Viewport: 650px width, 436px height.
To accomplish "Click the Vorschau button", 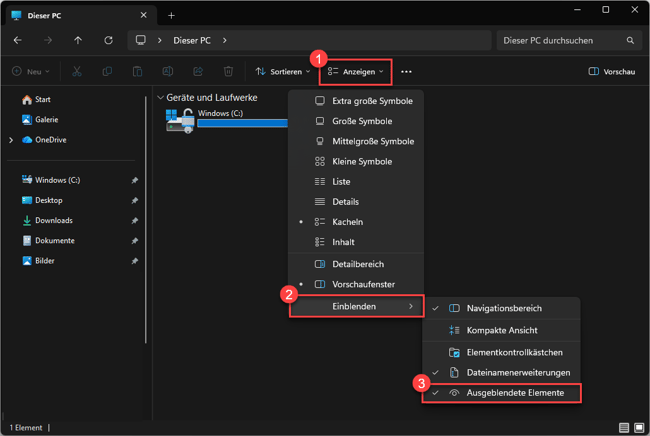I will 612,72.
